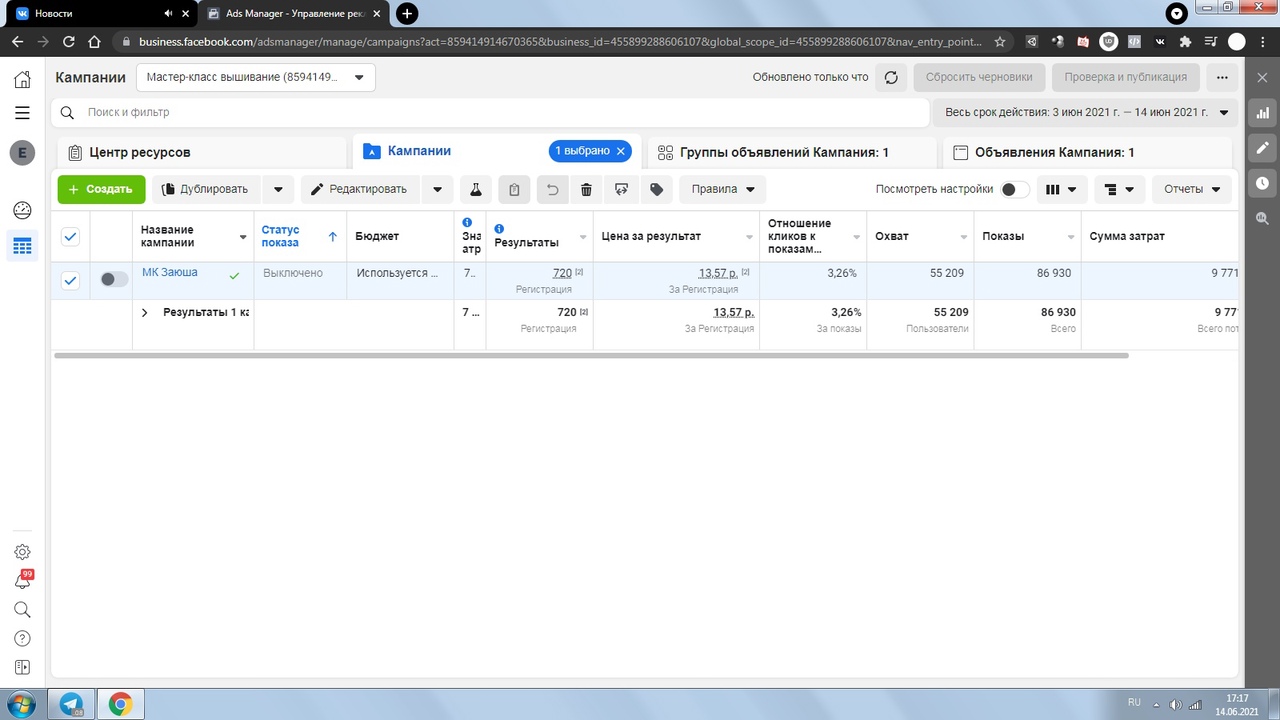Refresh data with the circular arrows button

[x=891, y=77]
